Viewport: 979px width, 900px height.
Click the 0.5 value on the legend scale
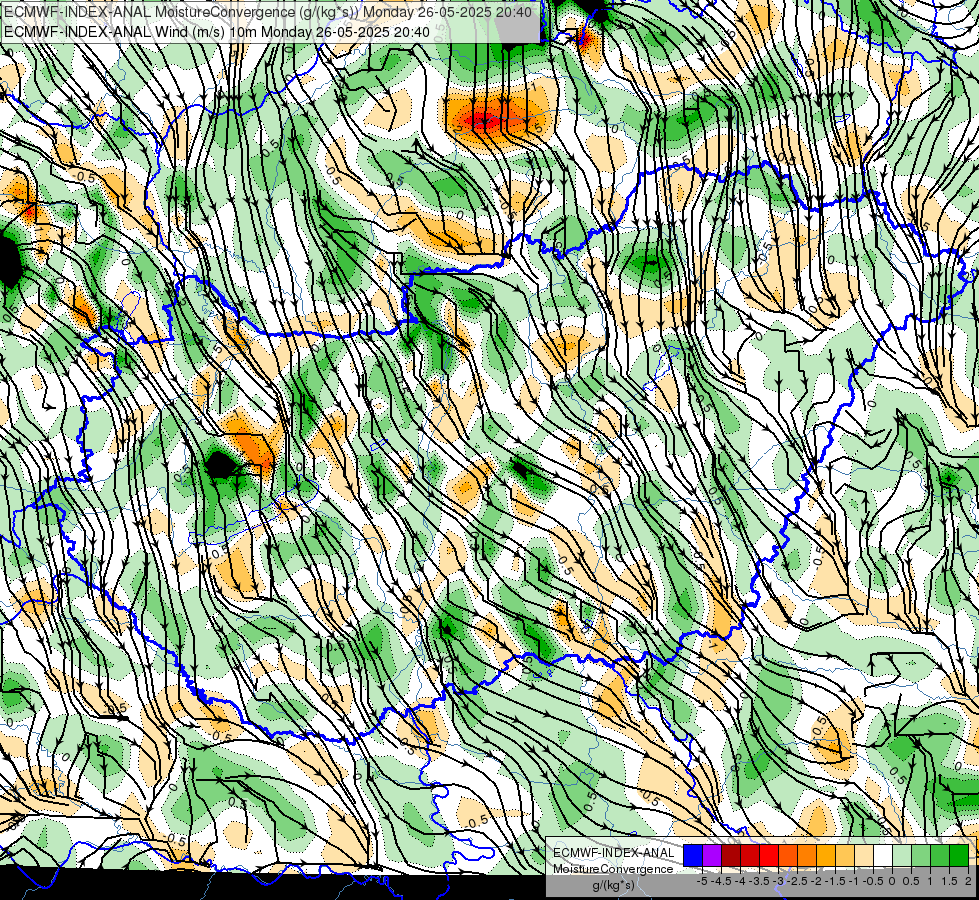(x=911, y=881)
